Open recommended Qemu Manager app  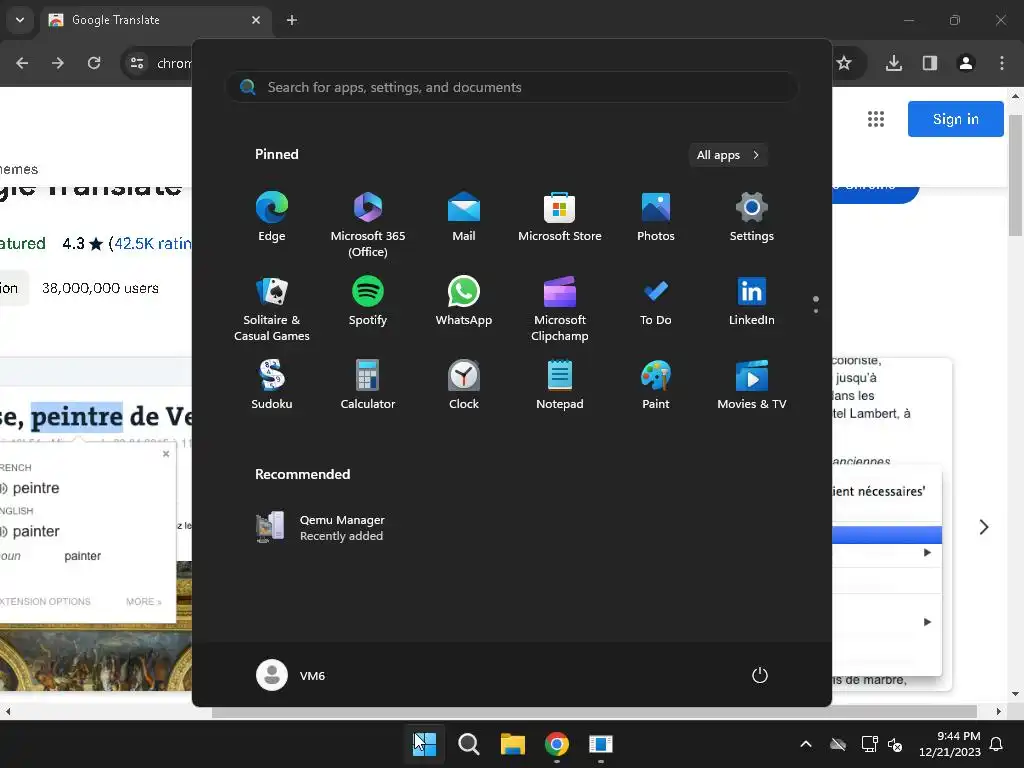pos(320,528)
